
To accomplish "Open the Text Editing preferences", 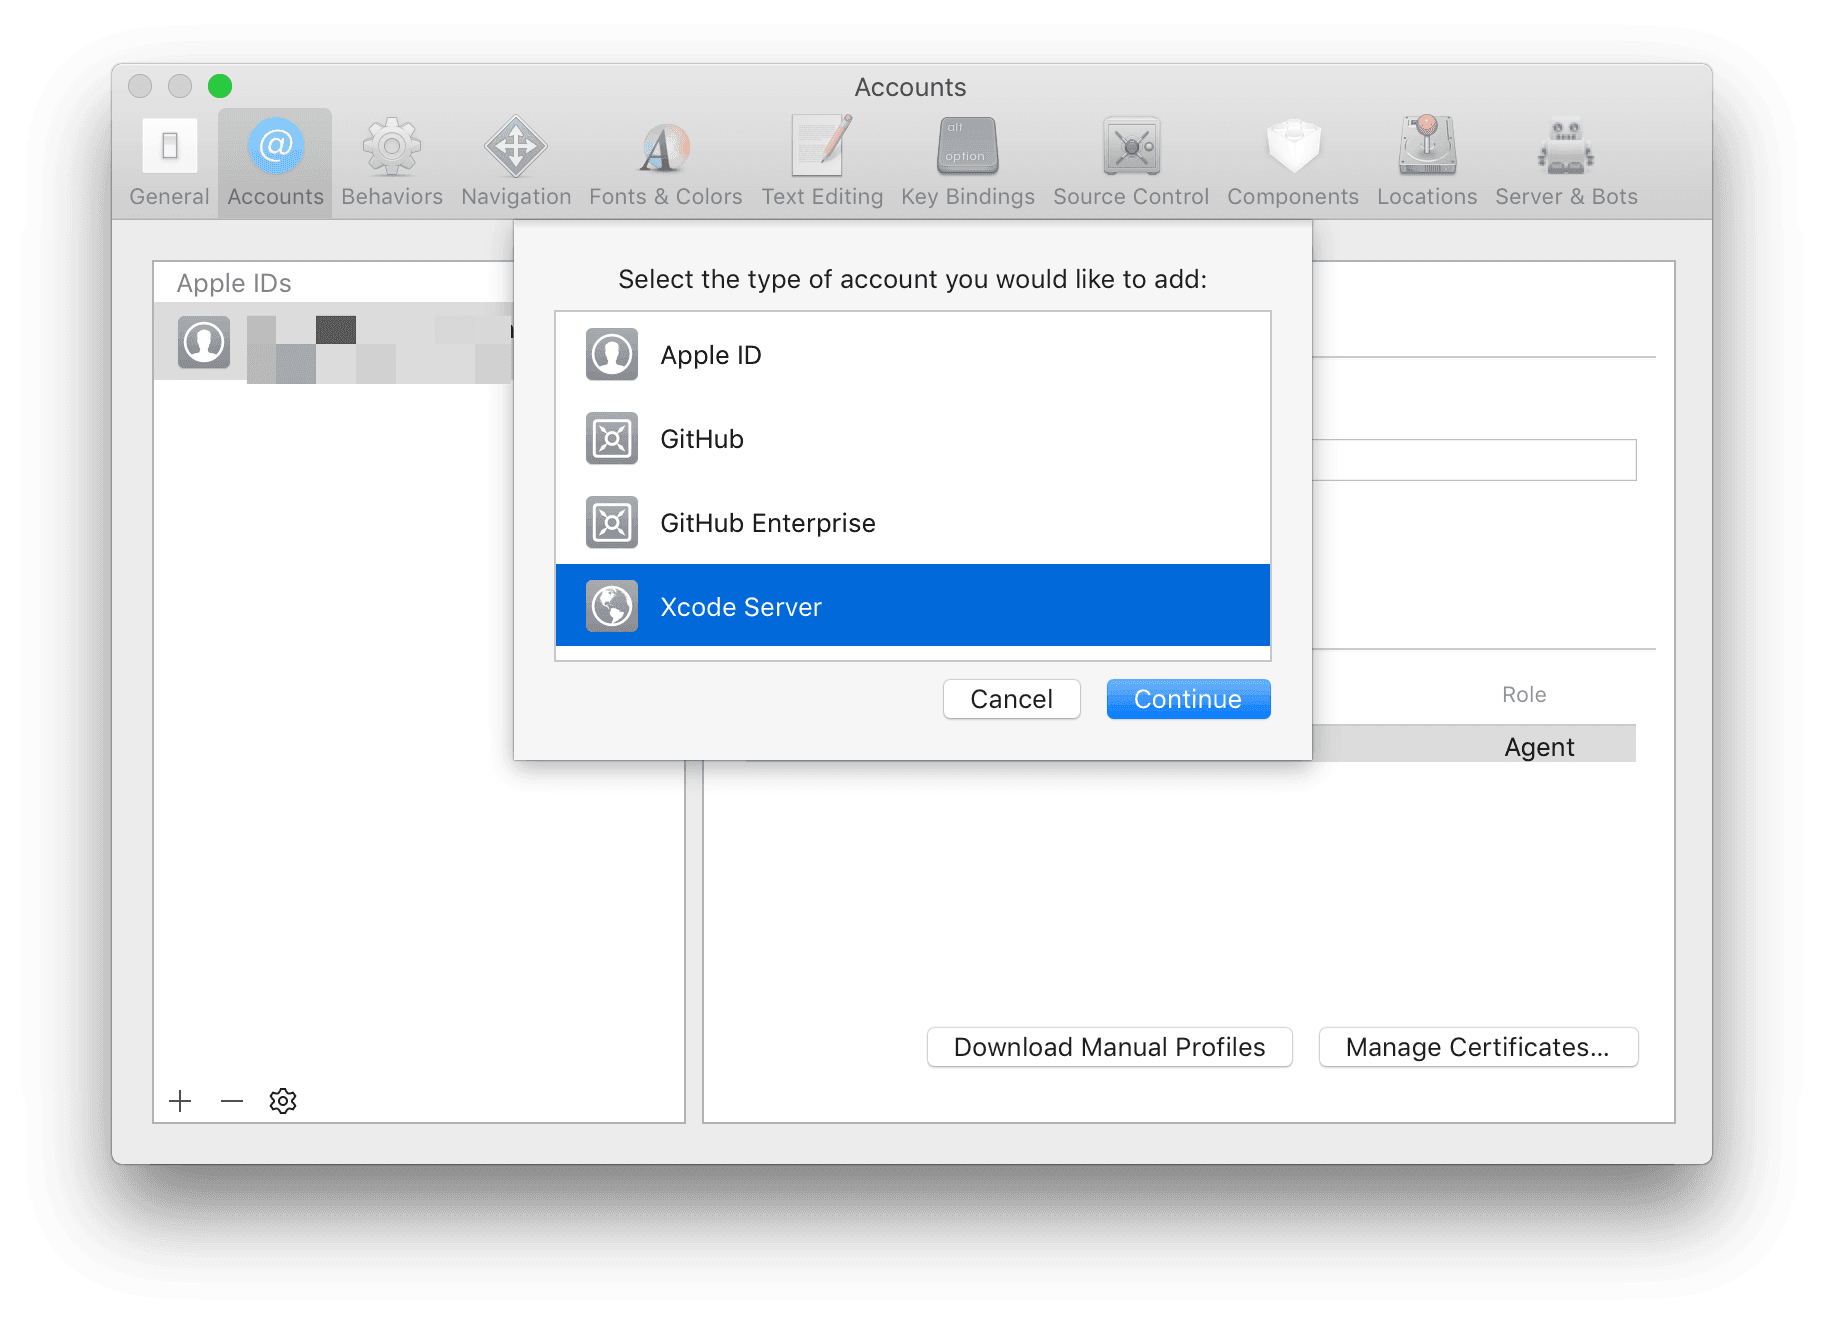I will pyautogui.click(x=821, y=160).
